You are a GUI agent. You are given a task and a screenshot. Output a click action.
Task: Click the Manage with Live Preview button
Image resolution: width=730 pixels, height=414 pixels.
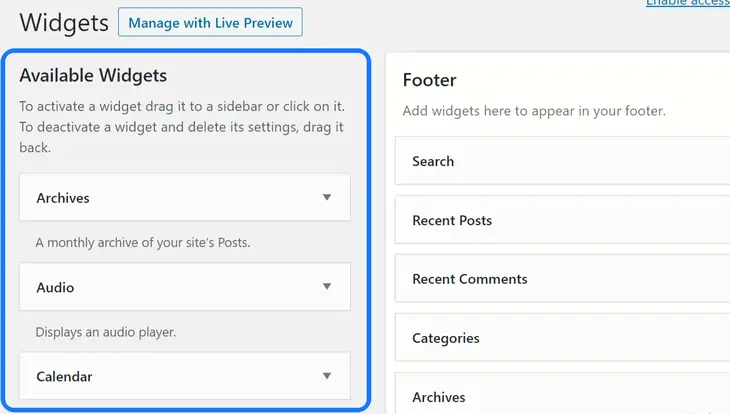coord(210,23)
